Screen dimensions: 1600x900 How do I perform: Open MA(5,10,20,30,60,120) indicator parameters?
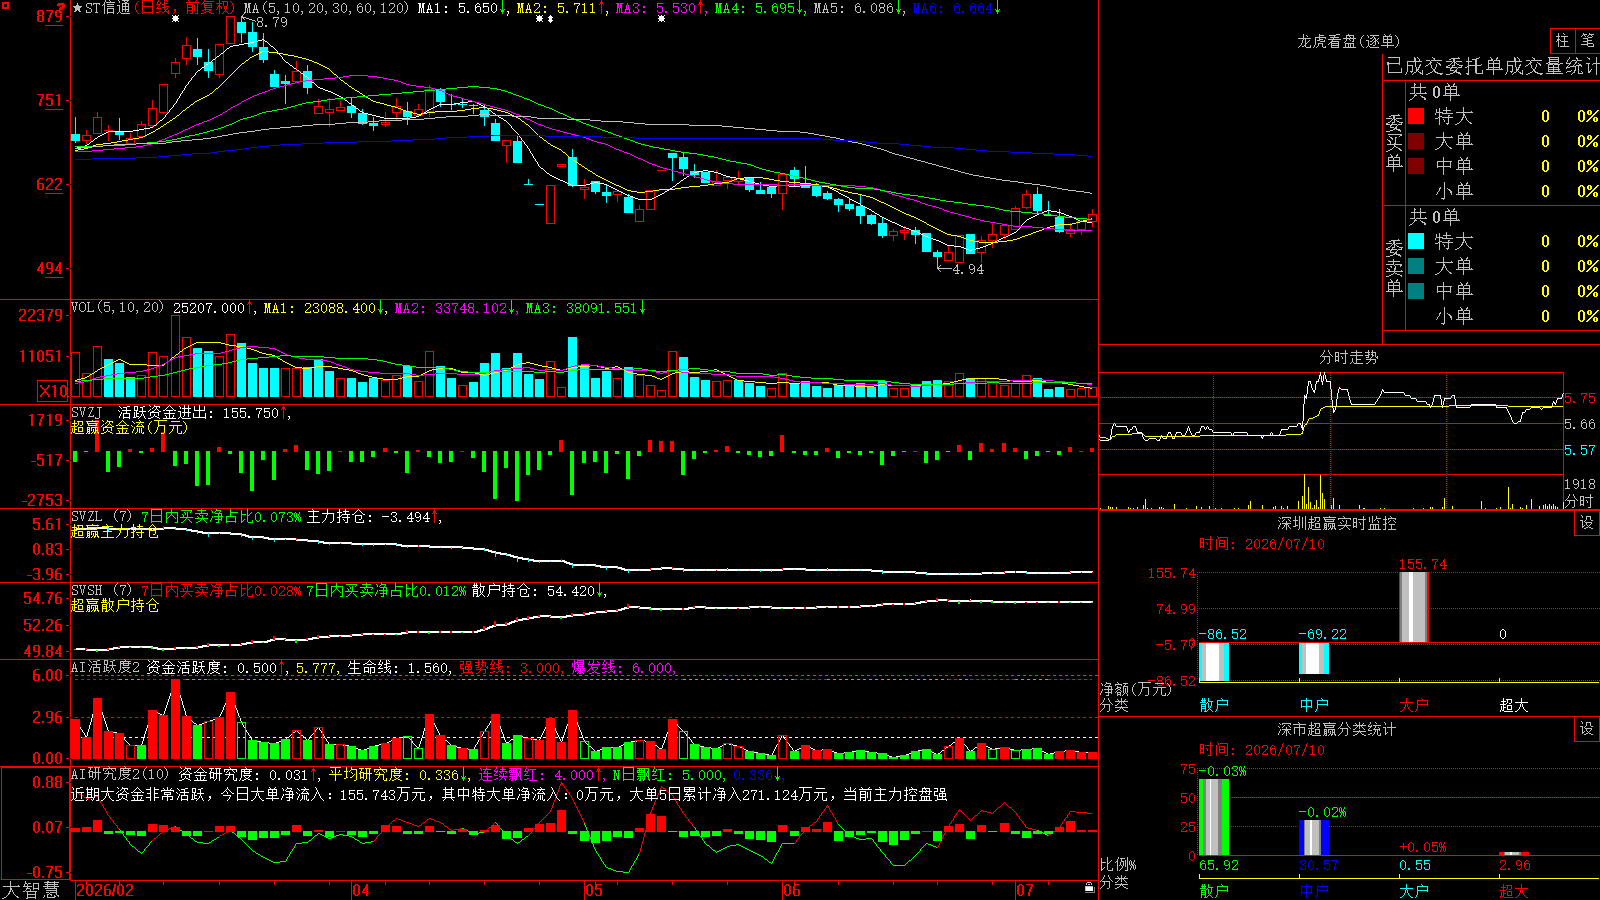click(x=326, y=8)
